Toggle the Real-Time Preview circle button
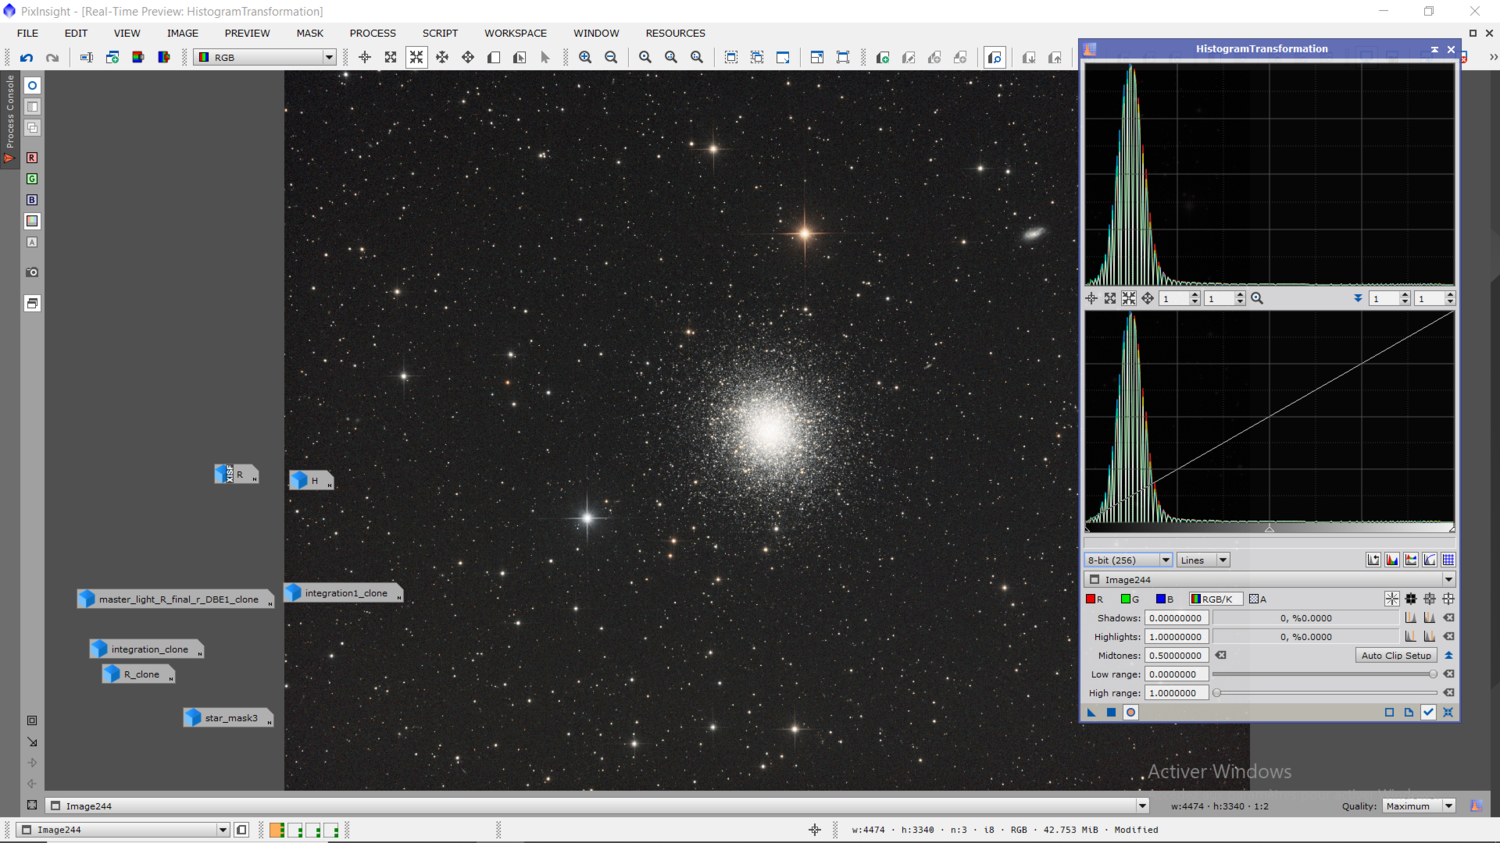1500x843 pixels. (x=1131, y=713)
